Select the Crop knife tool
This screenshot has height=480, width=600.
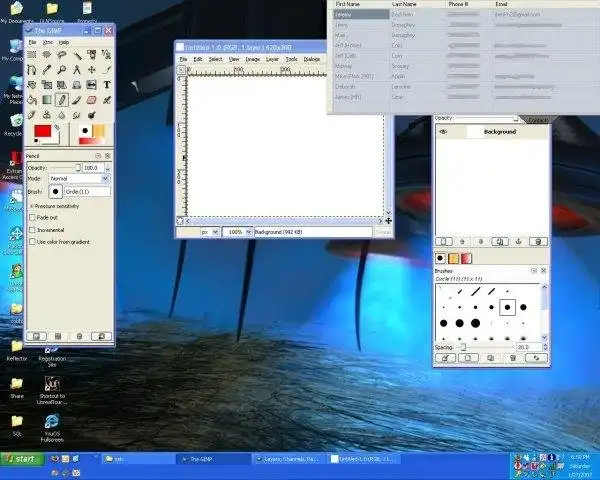[106, 70]
